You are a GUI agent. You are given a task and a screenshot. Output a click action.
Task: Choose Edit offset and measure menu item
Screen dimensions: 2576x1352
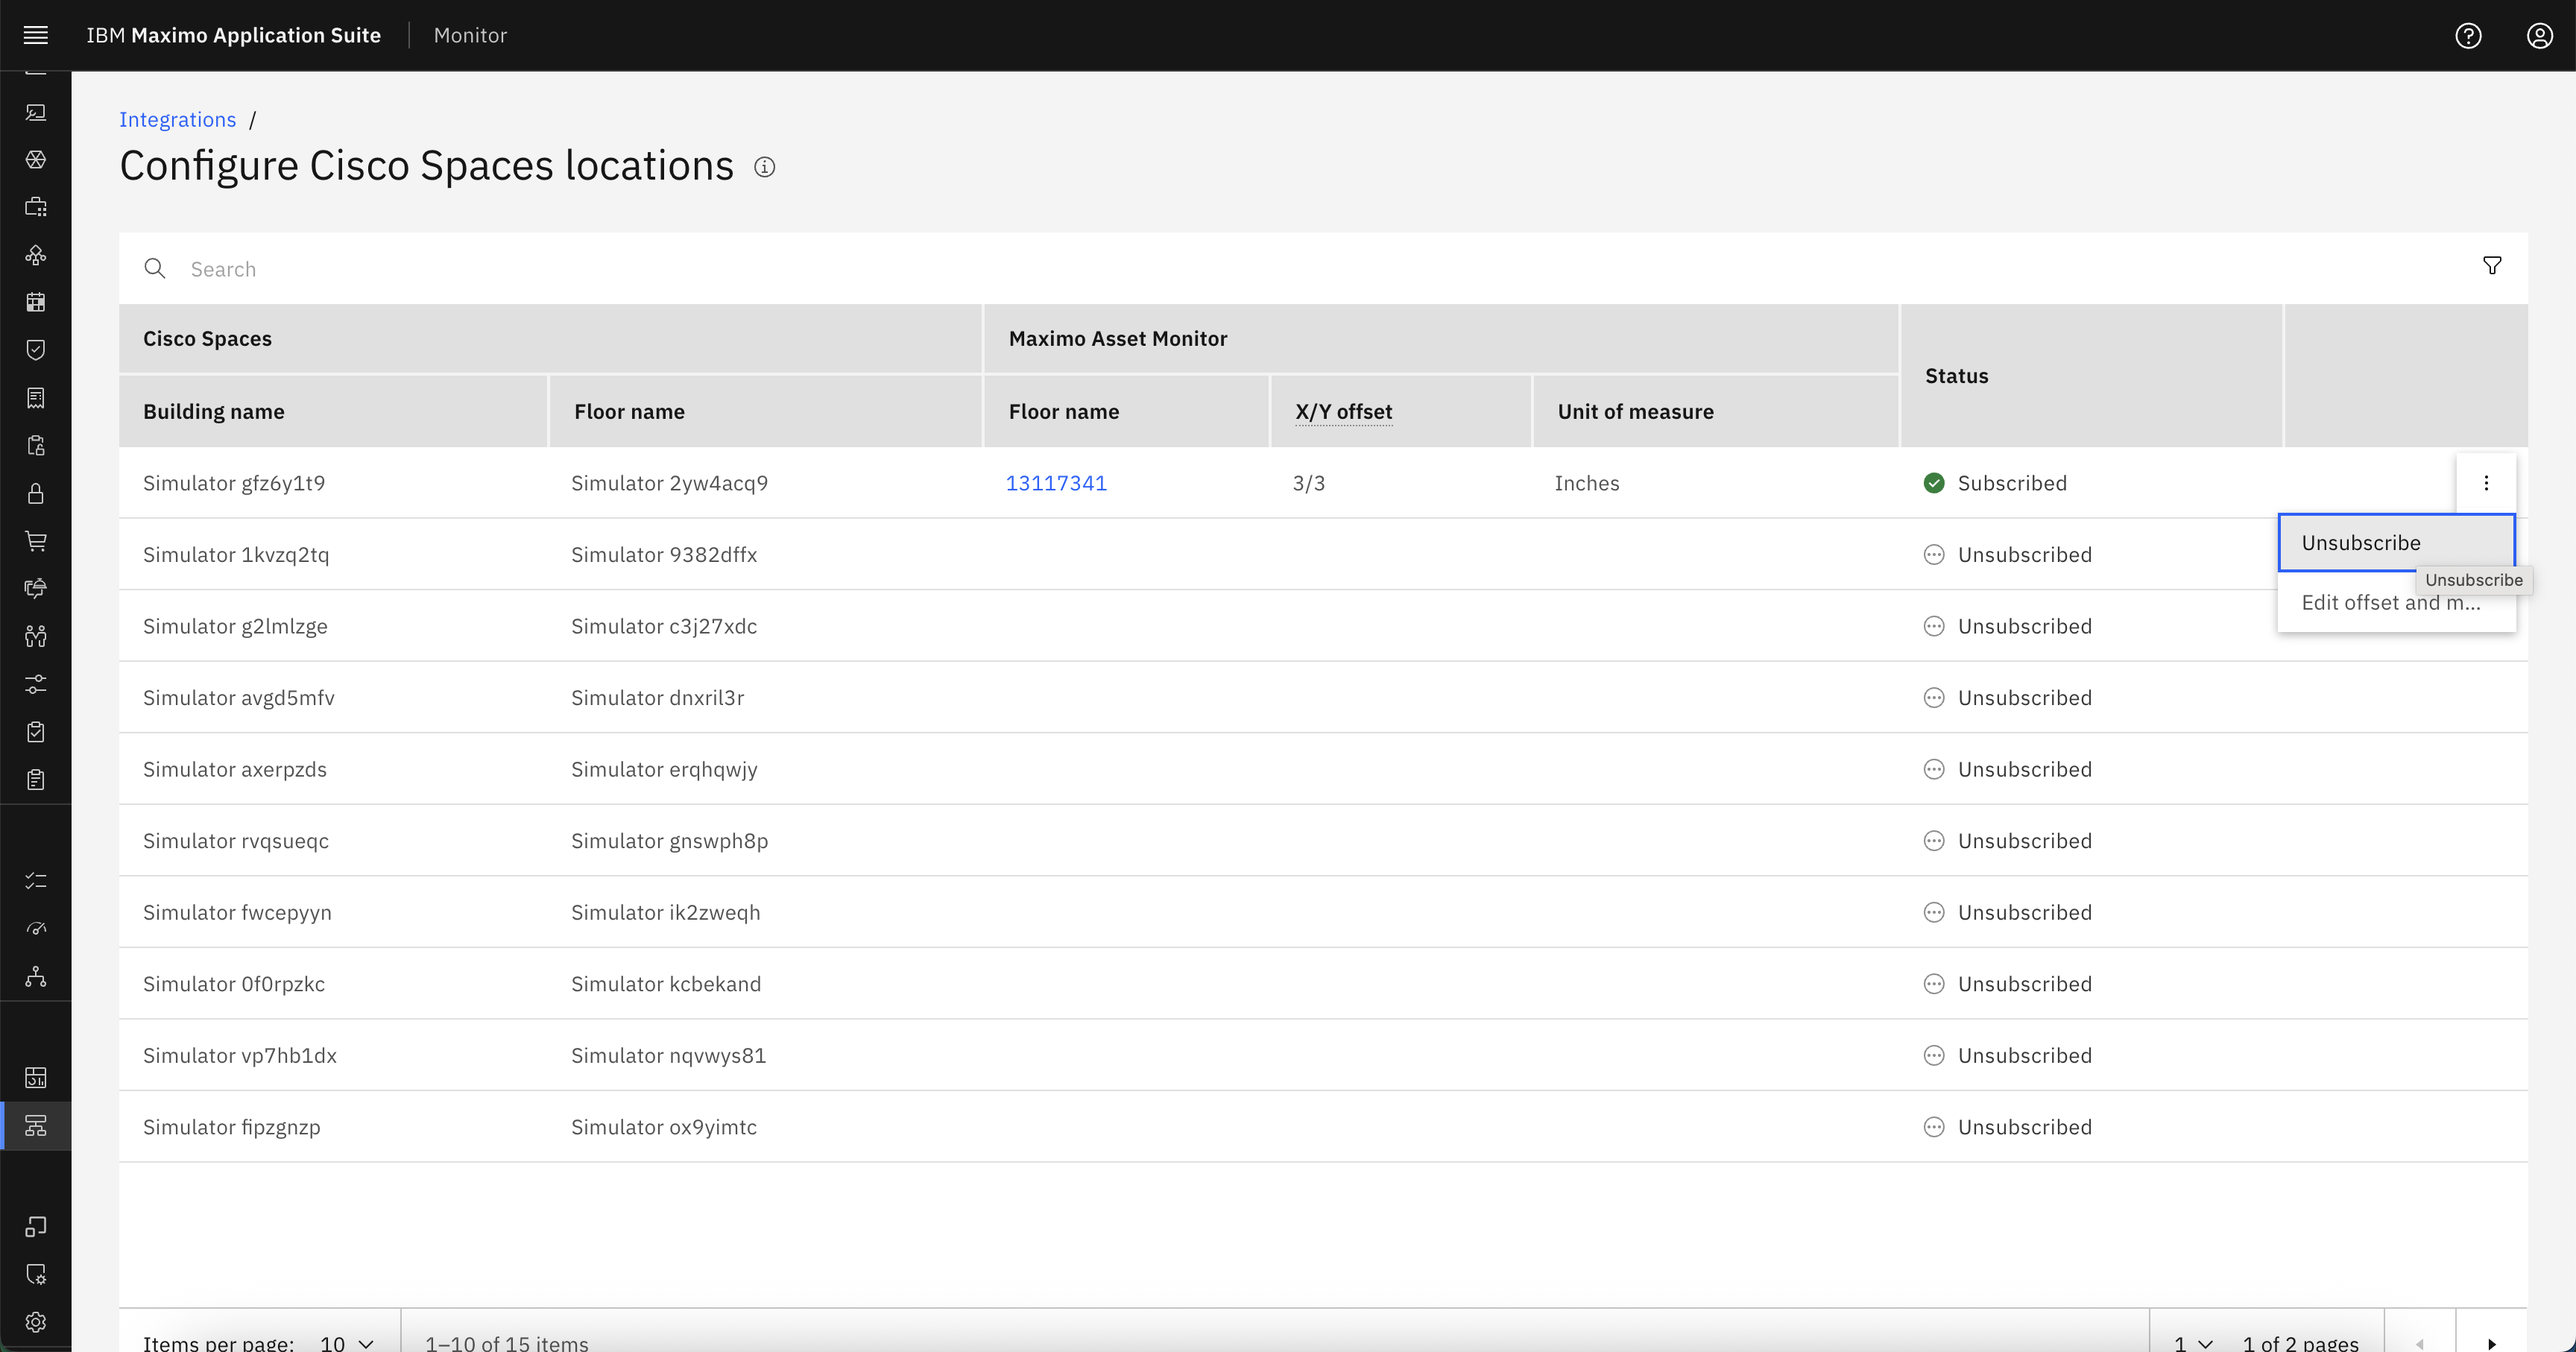[2396, 602]
